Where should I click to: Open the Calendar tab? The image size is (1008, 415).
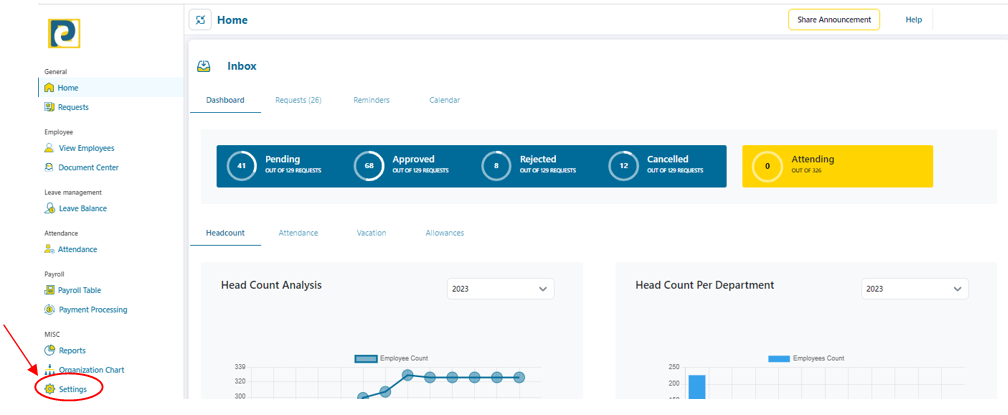pos(444,100)
